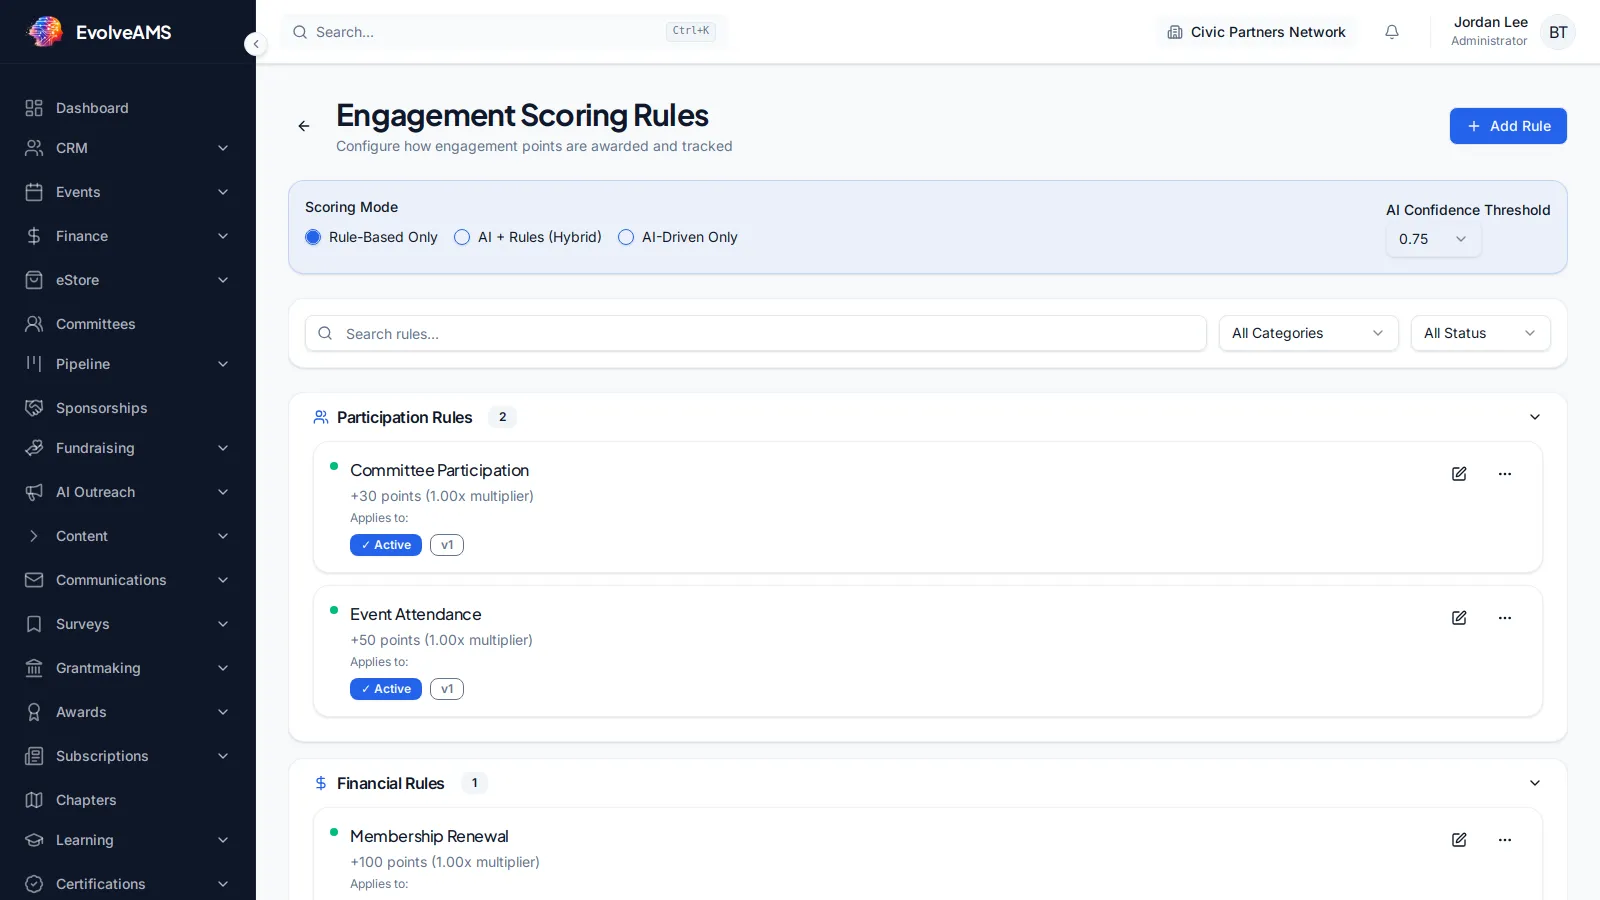This screenshot has height=900, width=1600.
Task: Open the Civic Partners Network organization switcher
Action: (x=1257, y=32)
